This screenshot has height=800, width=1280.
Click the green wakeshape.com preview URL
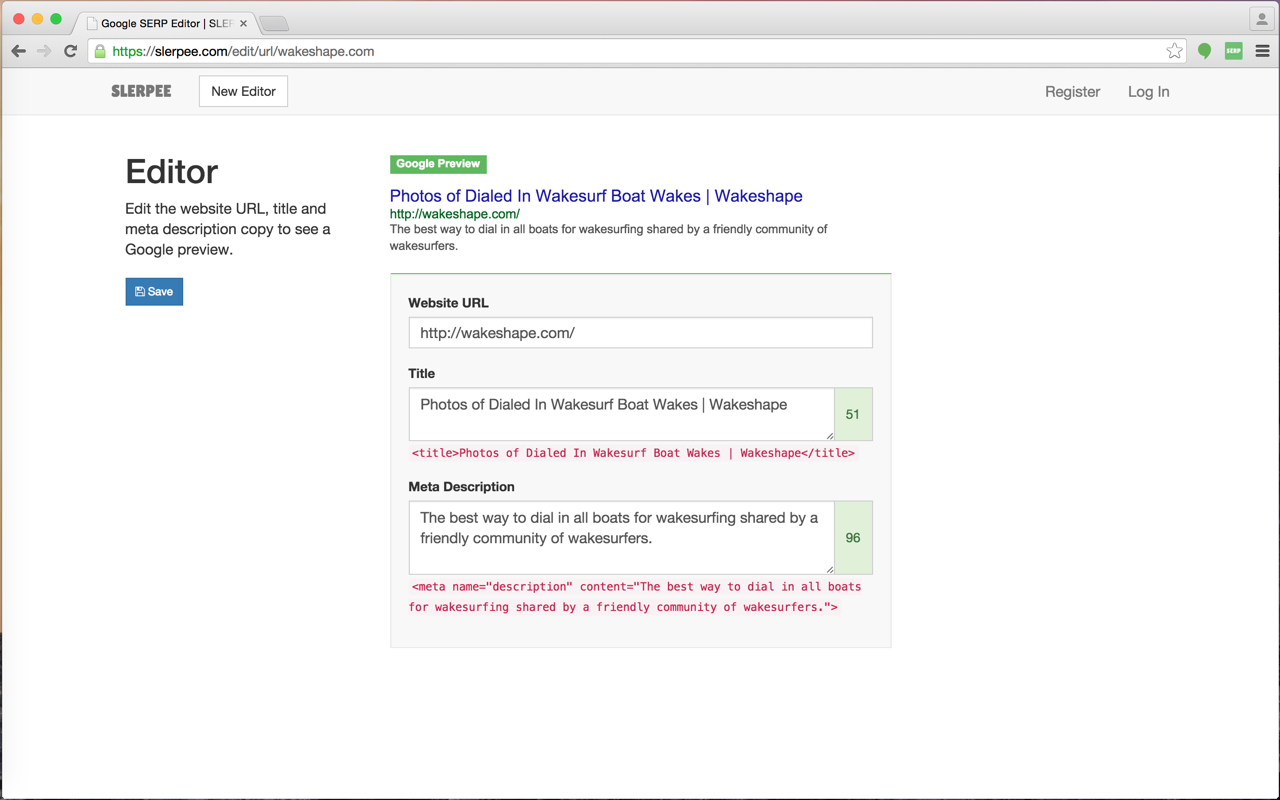click(455, 214)
